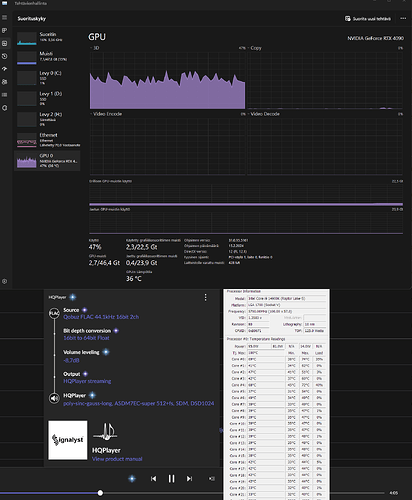Image resolution: width=412 pixels, height=500 pixels.
Task: Select Performance page icon in Task Manager sidebar
Action: (x=5, y=43)
